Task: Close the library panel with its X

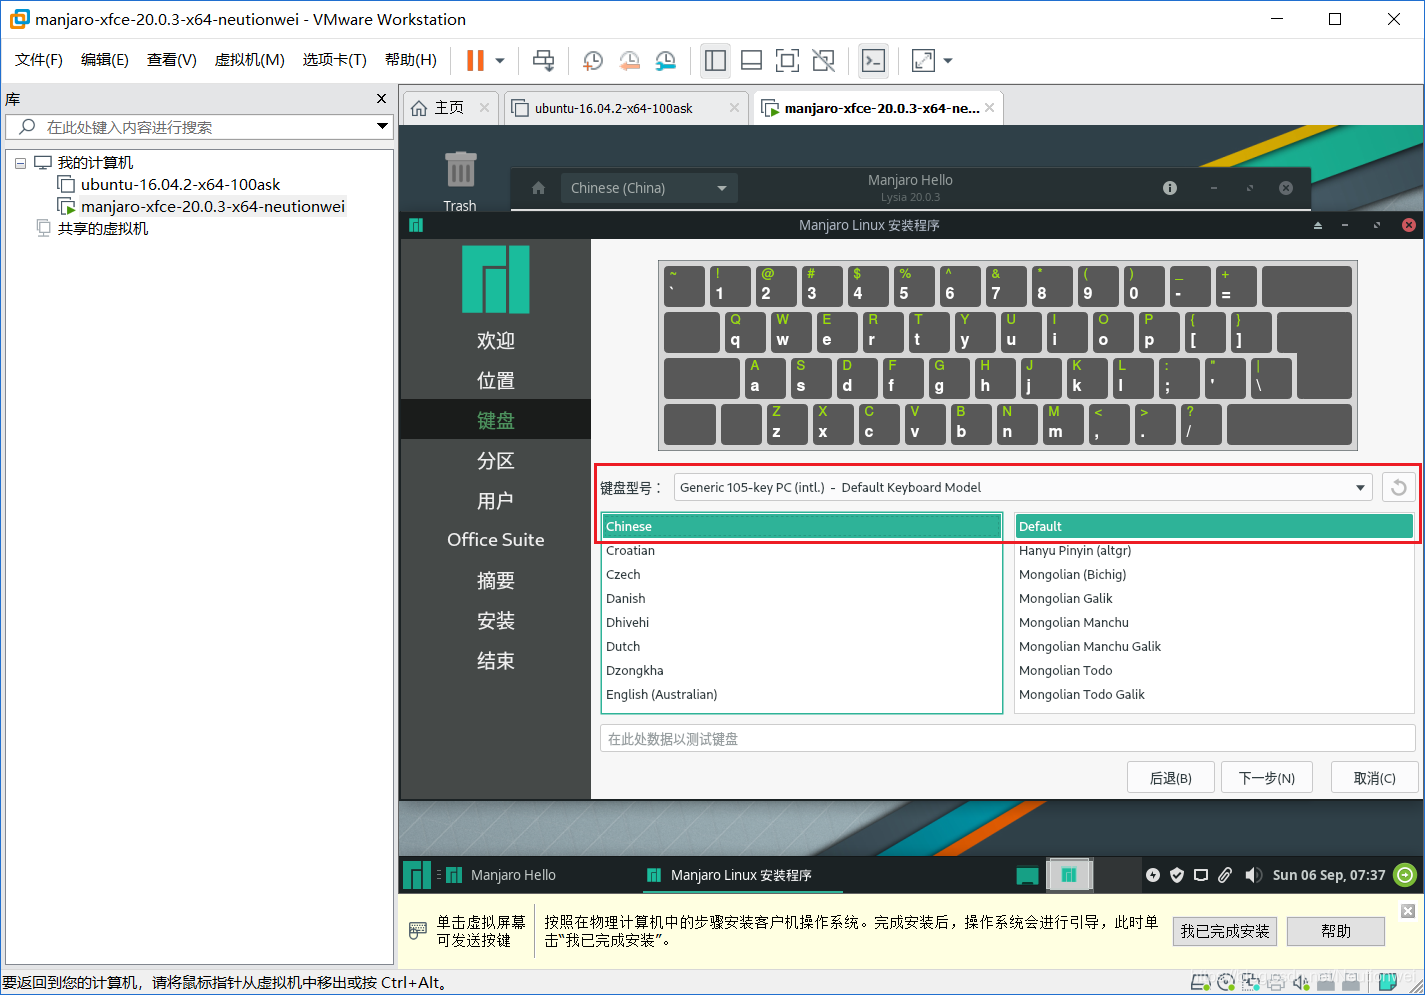Action: tap(381, 99)
